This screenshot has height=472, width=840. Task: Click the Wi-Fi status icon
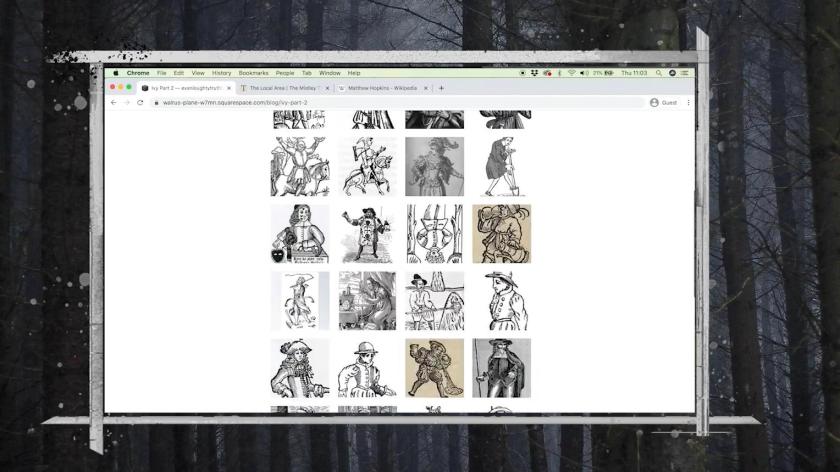click(571, 73)
